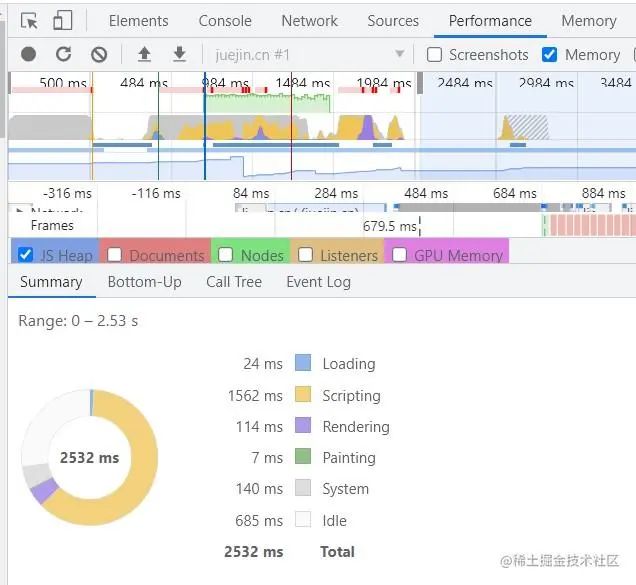
Task: Switch to the Console tab
Action: click(225, 21)
